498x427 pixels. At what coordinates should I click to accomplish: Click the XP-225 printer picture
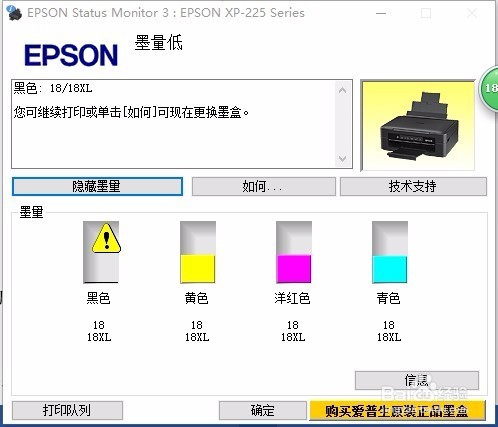click(418, 125)
